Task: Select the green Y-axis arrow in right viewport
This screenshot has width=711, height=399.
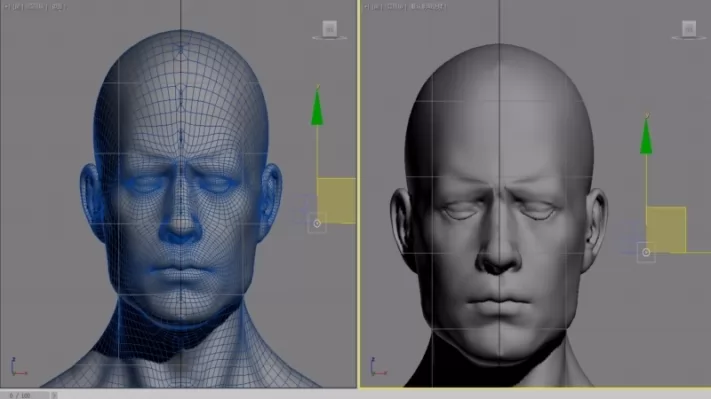Action: (x=646, y=135)
